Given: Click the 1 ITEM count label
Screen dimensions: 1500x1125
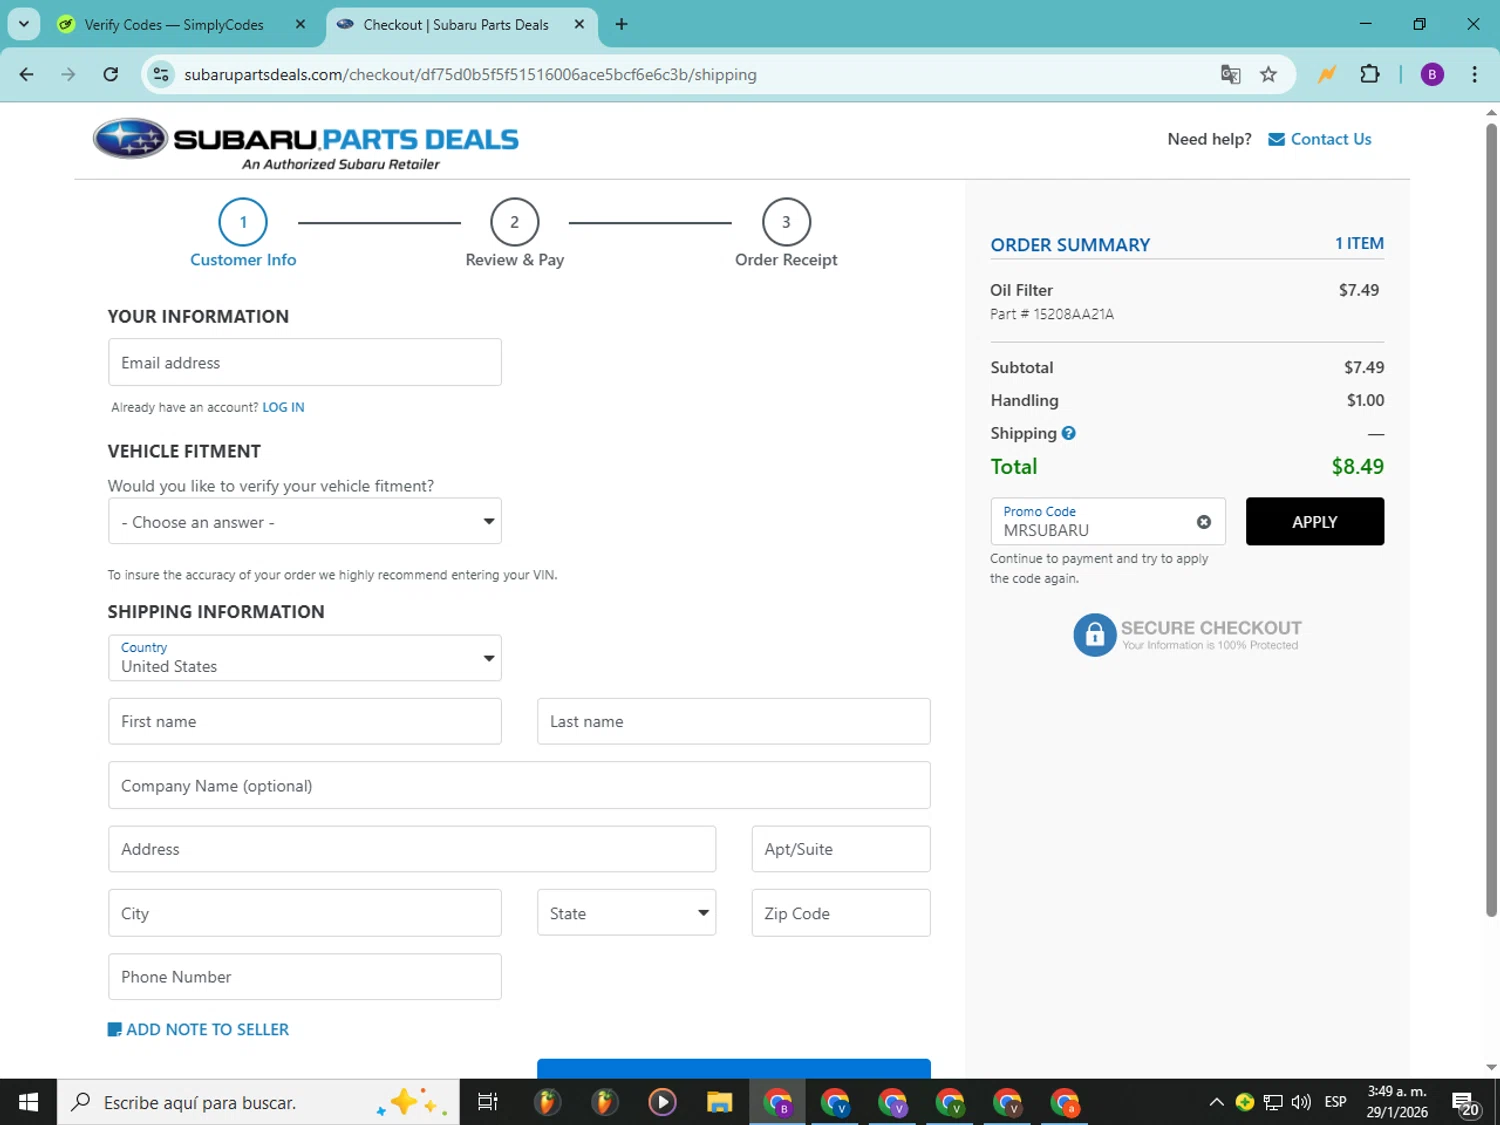Looking at the screenshot, I should (x=1359, y=243).
